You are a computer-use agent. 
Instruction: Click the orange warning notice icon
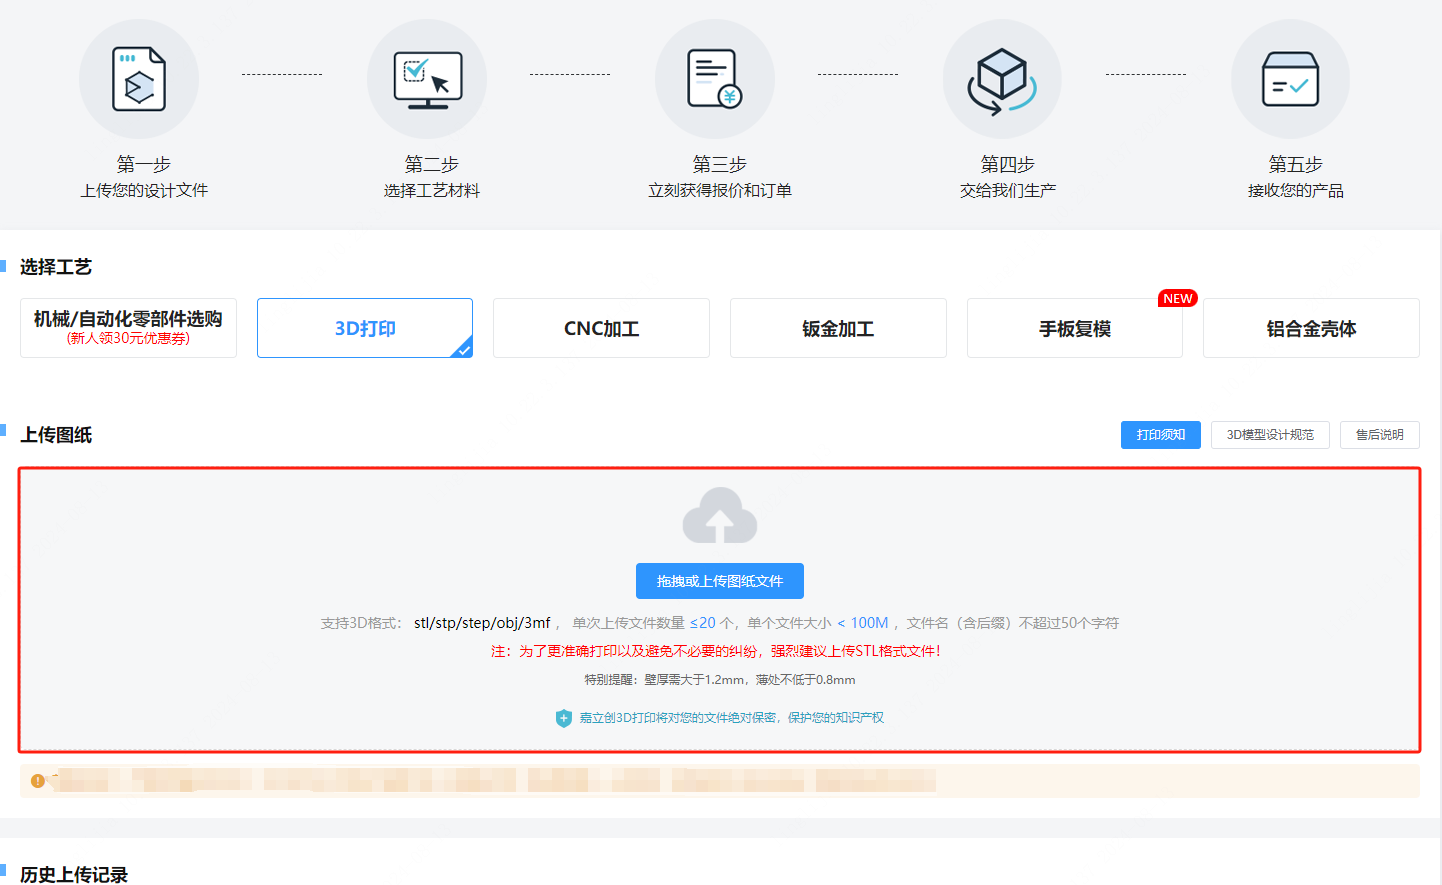click(x=38, y=781)
